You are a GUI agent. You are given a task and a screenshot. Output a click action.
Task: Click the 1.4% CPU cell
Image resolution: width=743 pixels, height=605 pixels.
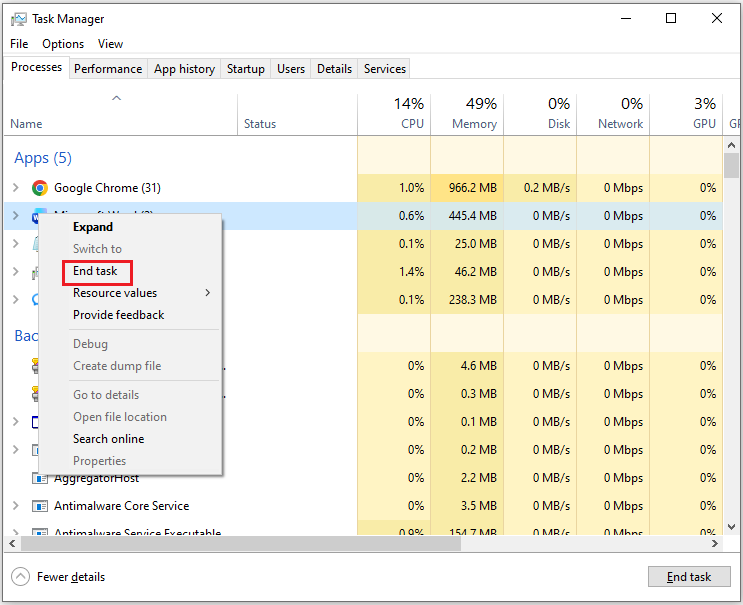394,271
